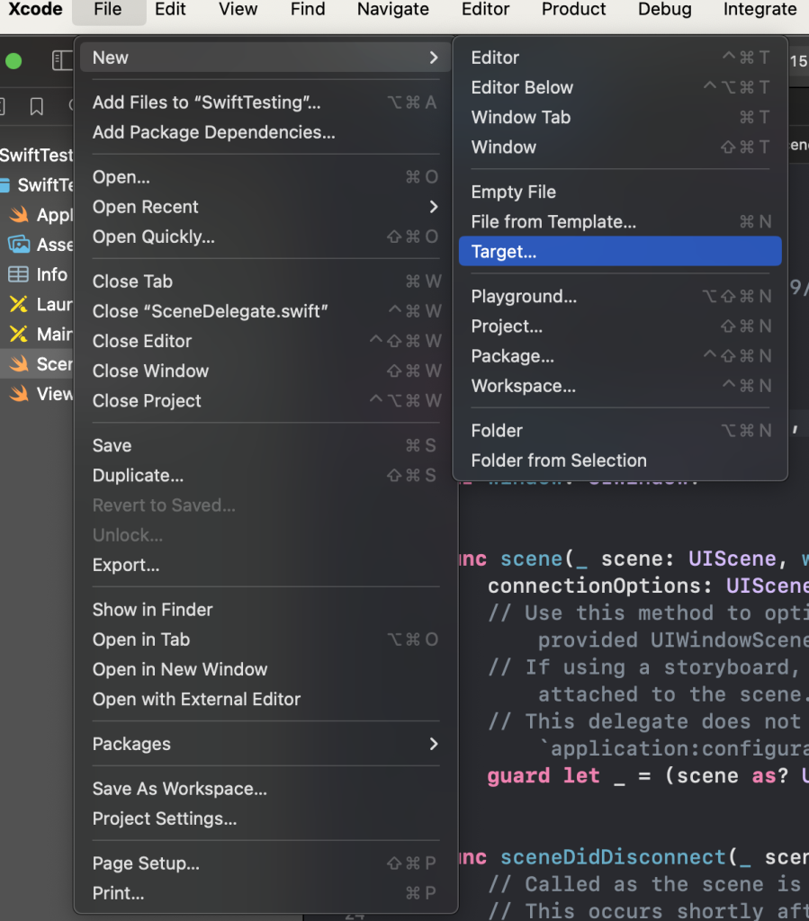Image resolution: width=809 pixels, height=921 pixels.
Task: Choose Window in the New submenu
Action: 620,147
